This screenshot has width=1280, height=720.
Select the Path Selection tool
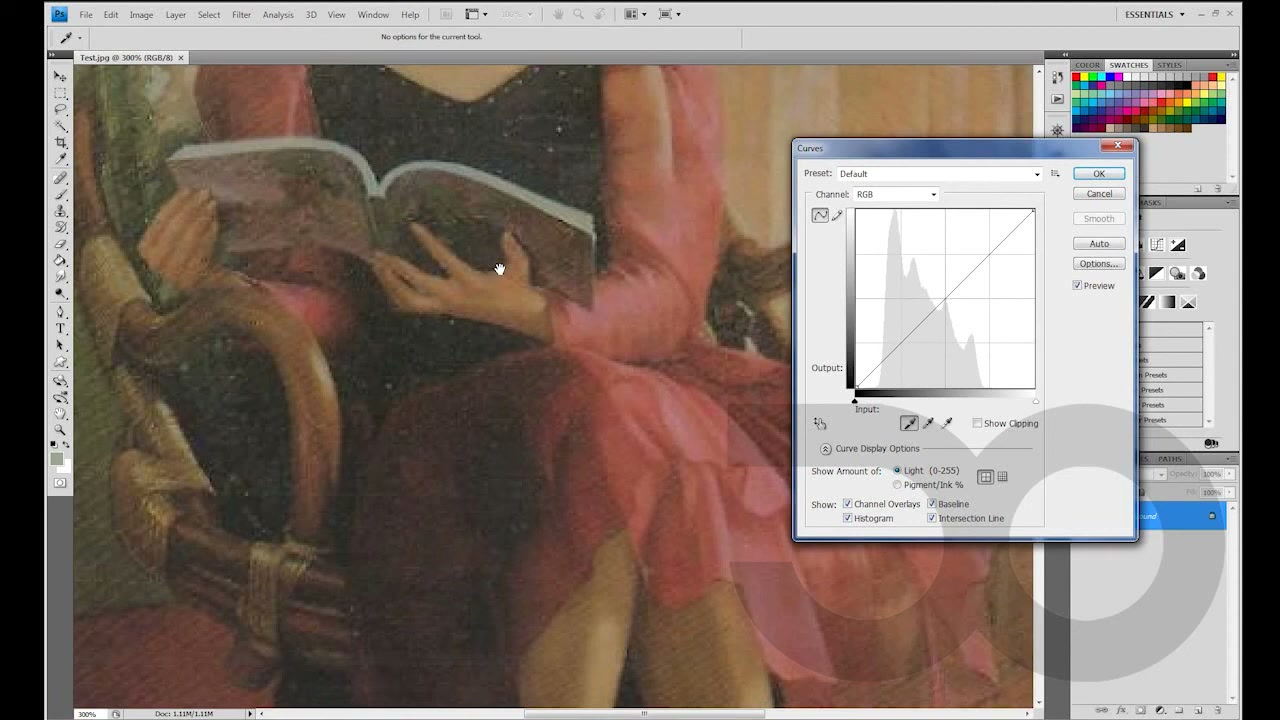pyautogui.click(x=60, y=346)
